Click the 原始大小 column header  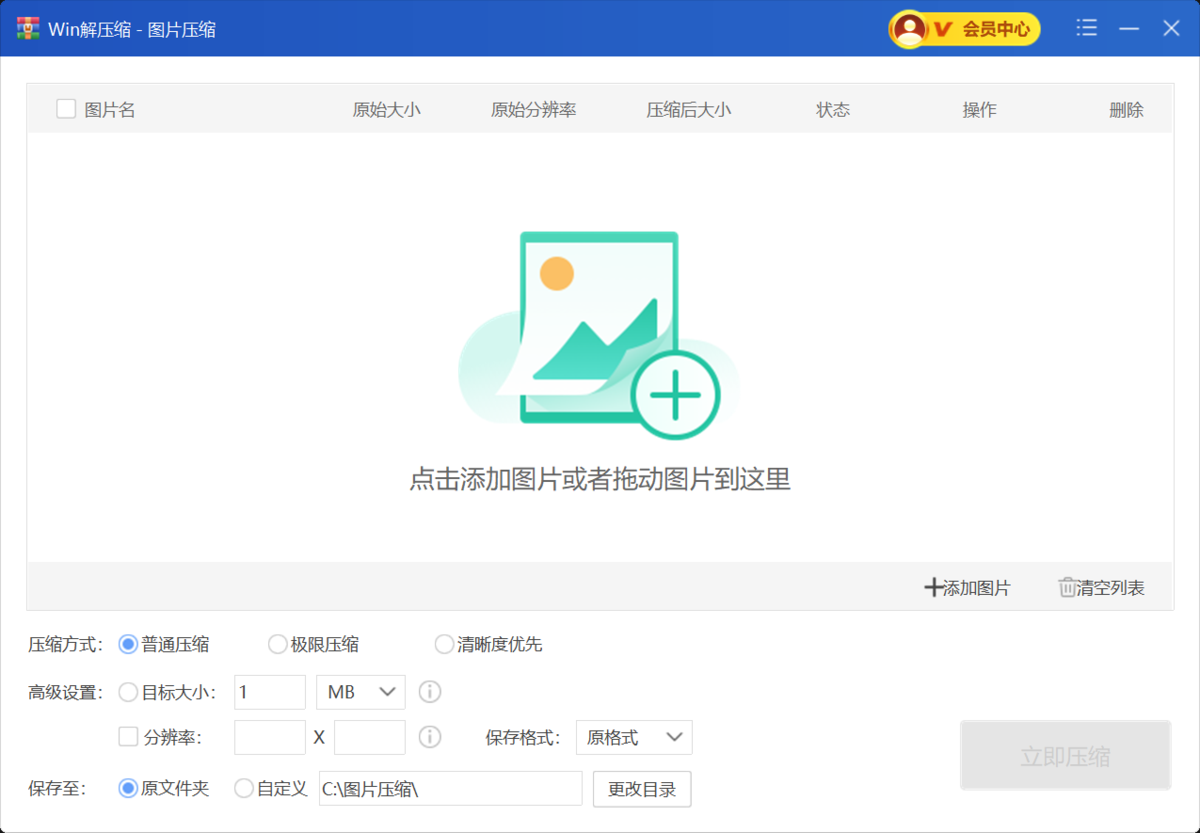(386, 110)
